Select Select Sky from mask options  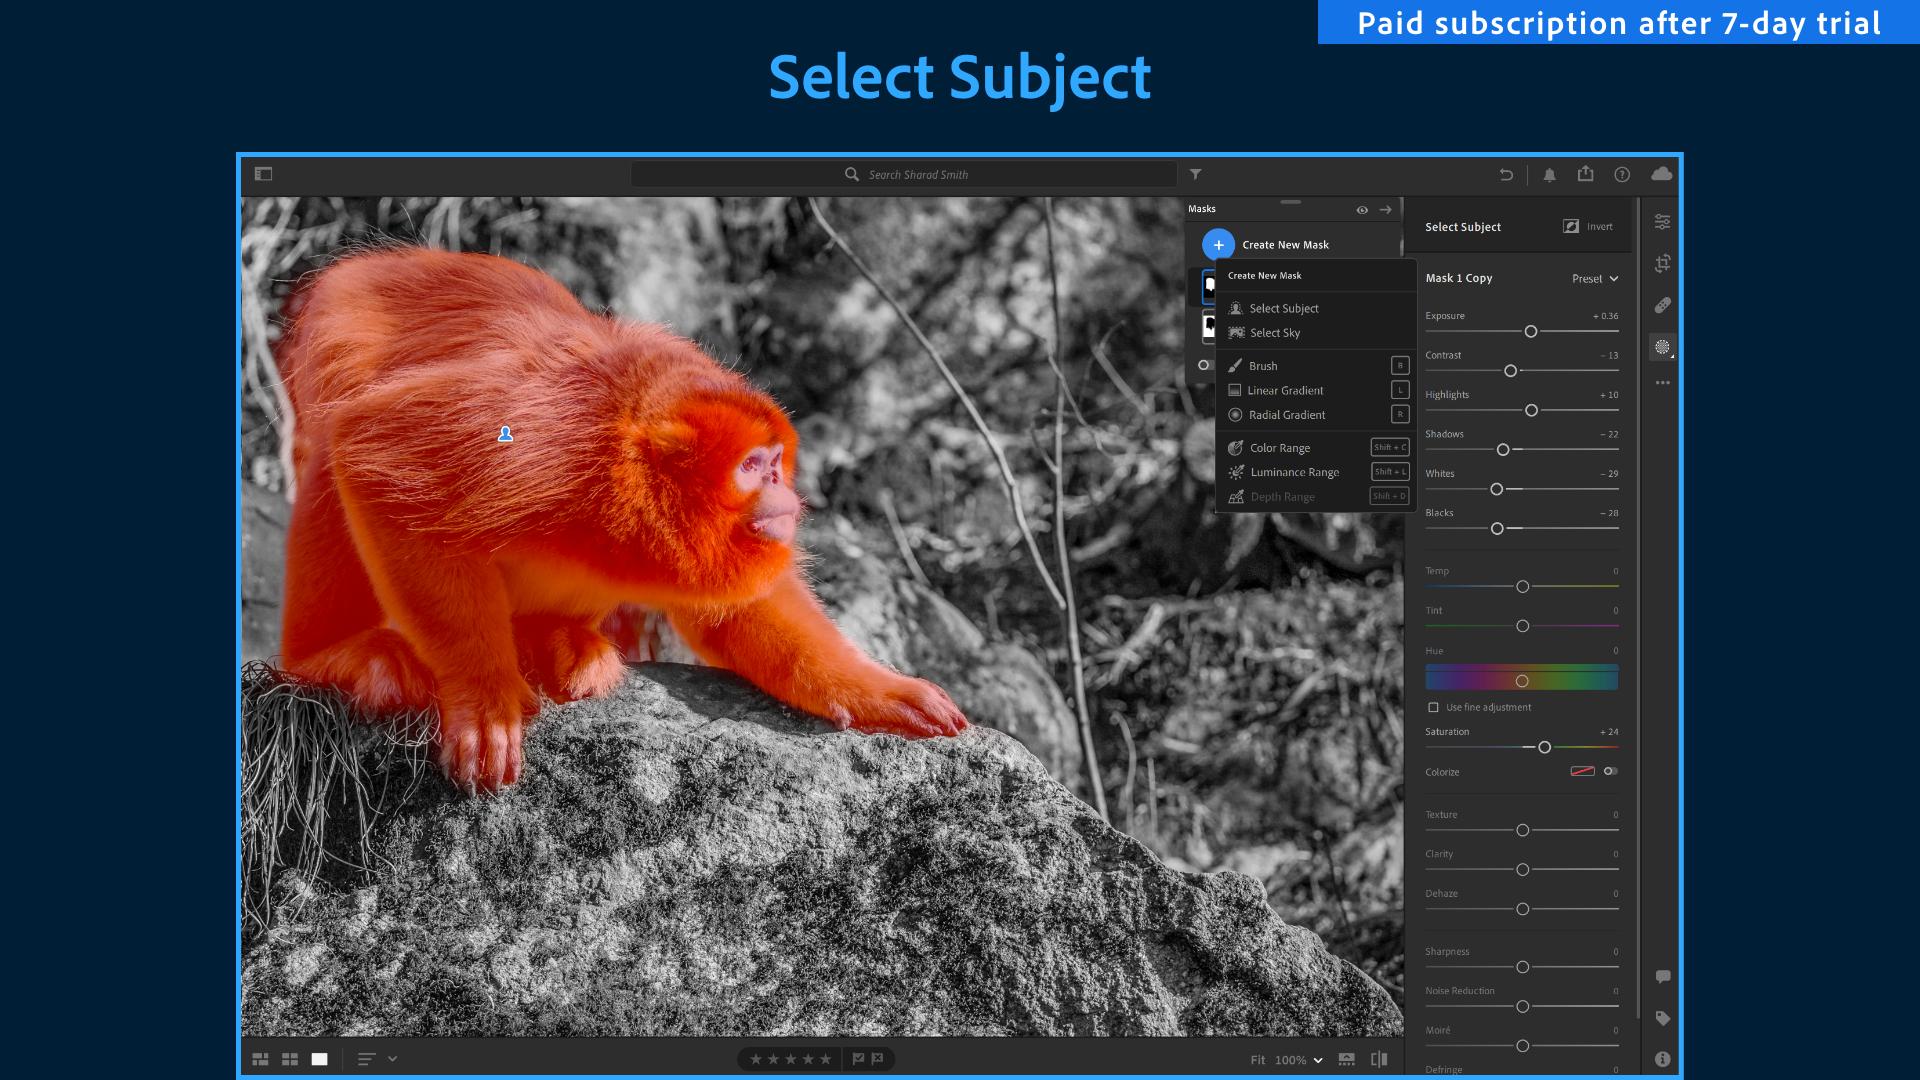coord(1274,332)
